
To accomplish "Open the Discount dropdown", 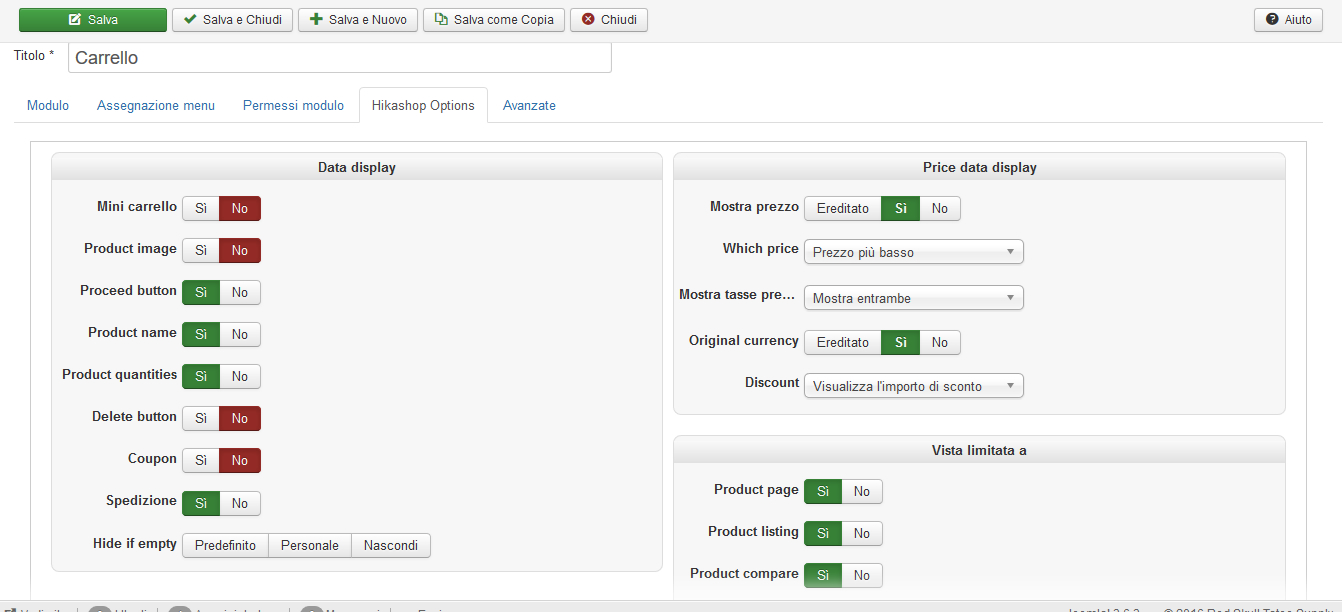I will click(913, 386).
